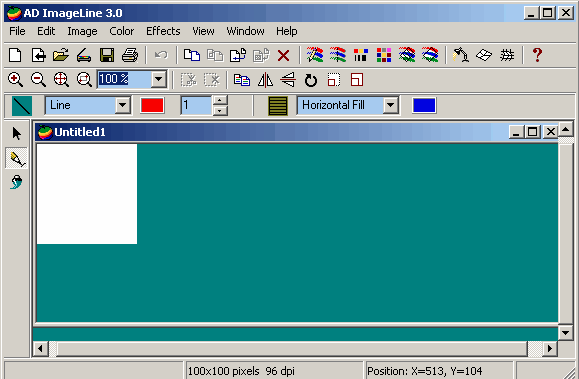Screen dimensions: 579x379
Task: Open the View menu
Action: [x=203, y=31]
